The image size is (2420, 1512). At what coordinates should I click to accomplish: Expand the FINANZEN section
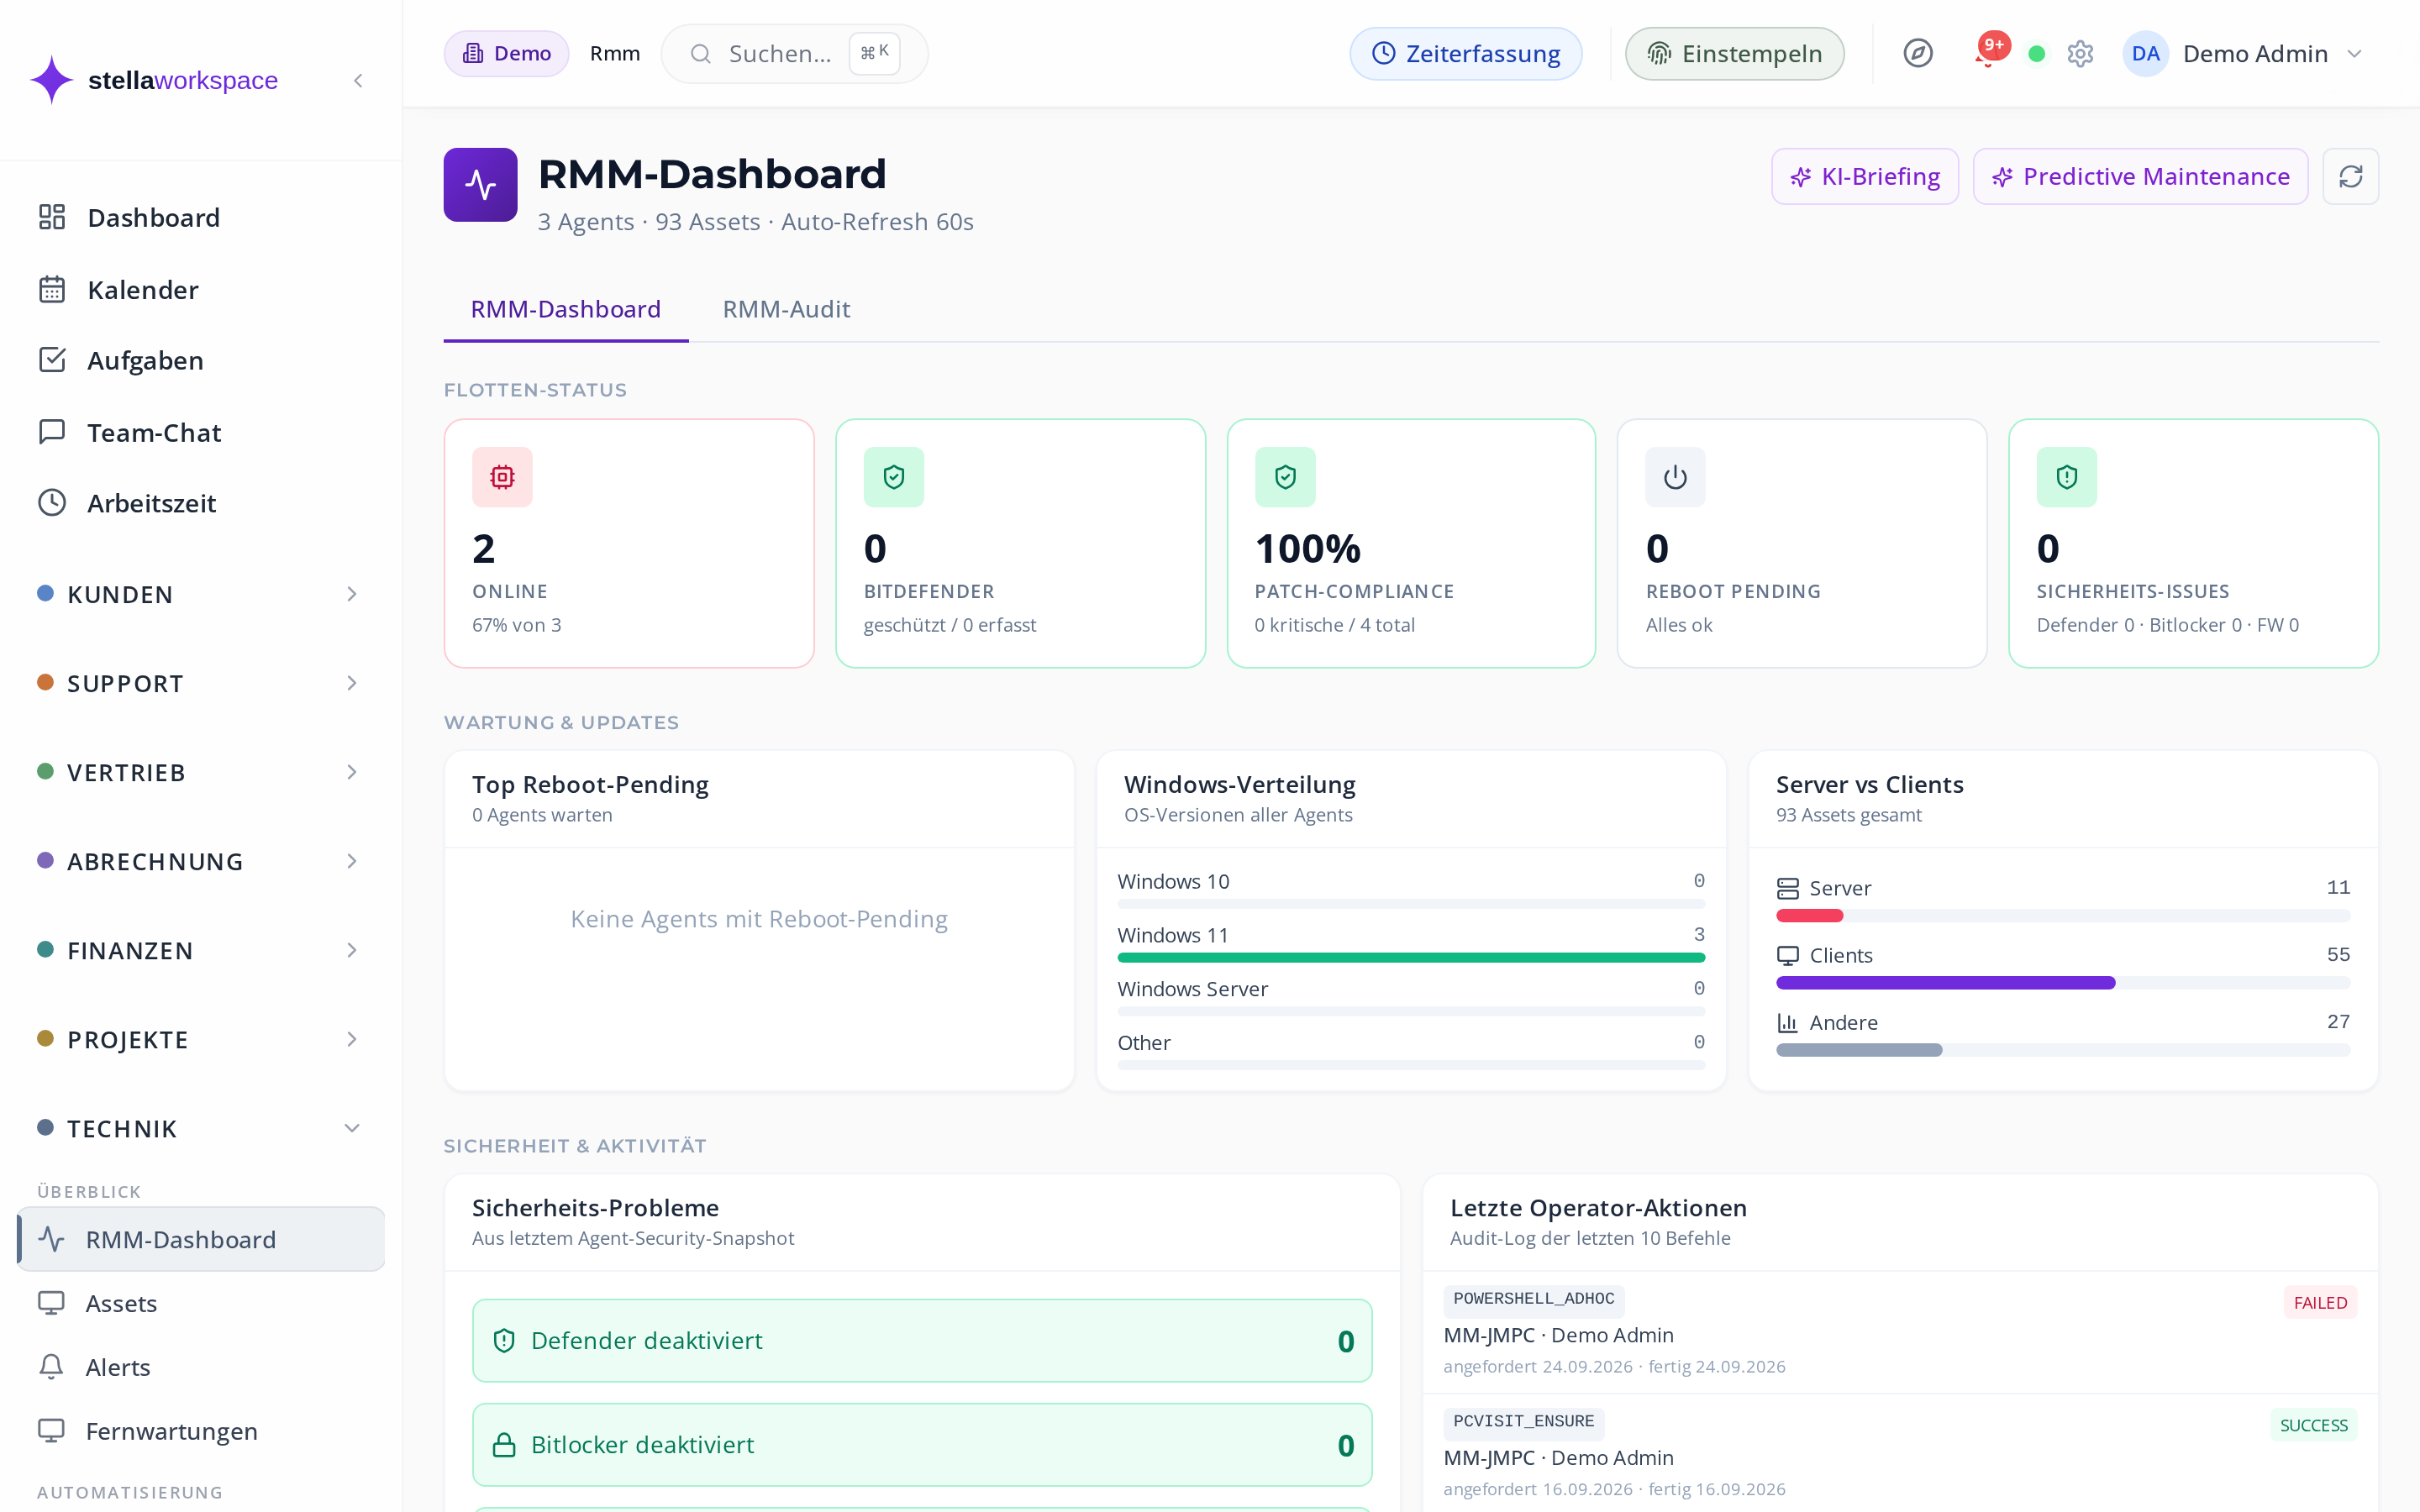coord(200,950)
